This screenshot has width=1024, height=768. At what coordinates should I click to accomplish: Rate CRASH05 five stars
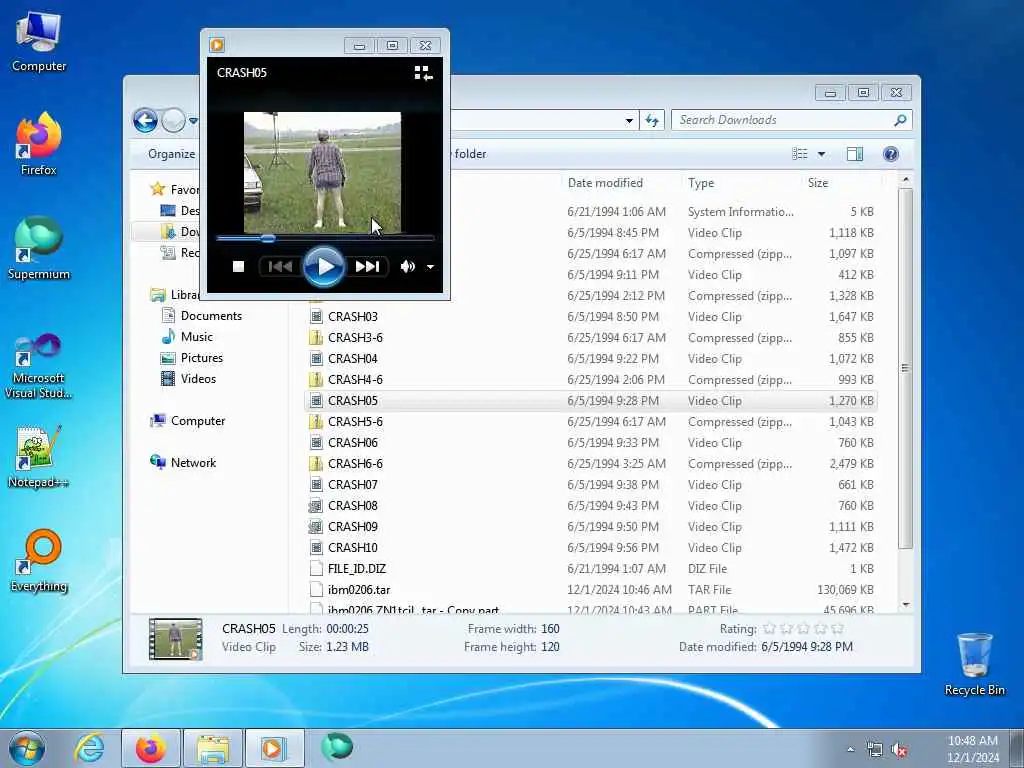pyautogui.click(x=838, y=629)
